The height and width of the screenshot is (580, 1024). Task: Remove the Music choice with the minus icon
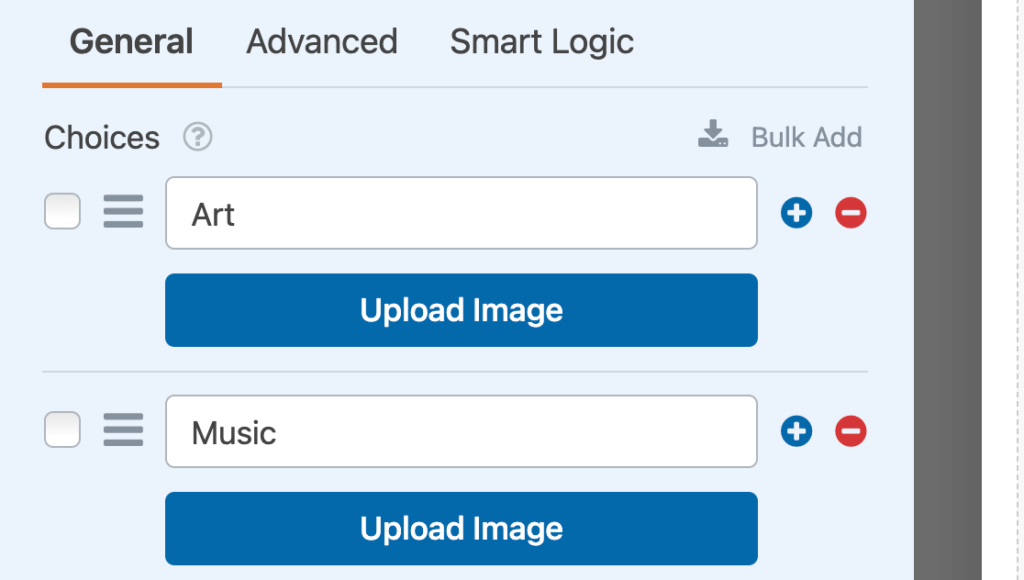[x=850, y=431]
